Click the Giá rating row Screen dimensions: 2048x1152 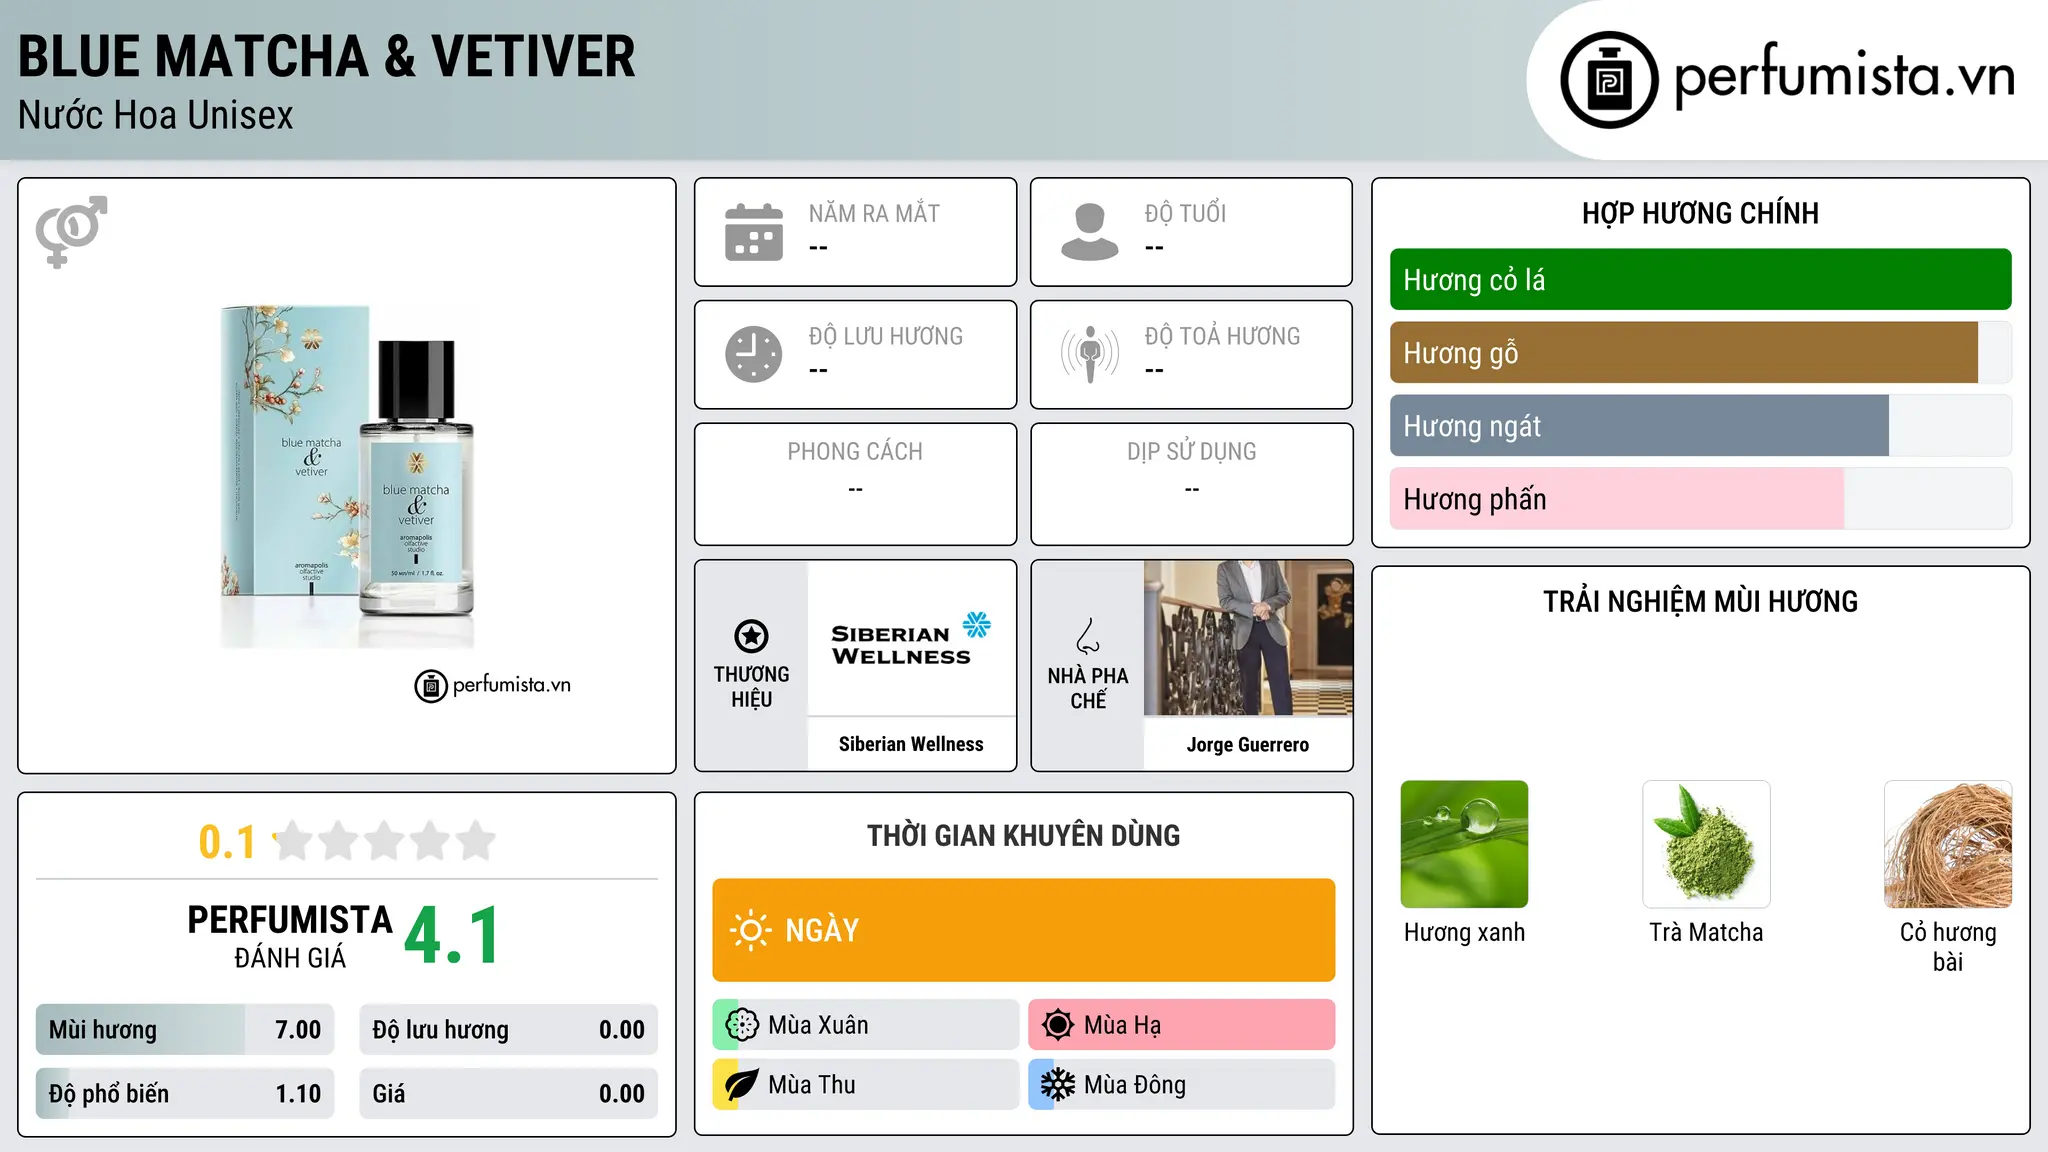508,1094
